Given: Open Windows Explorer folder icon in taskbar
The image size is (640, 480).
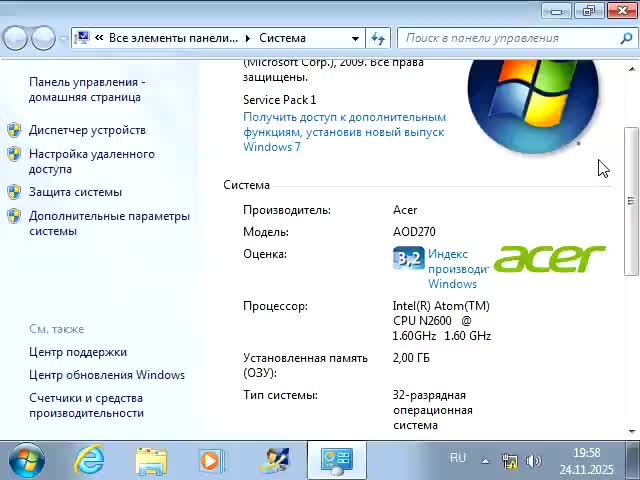Looking at the screenshot, I should coord(151,460).
